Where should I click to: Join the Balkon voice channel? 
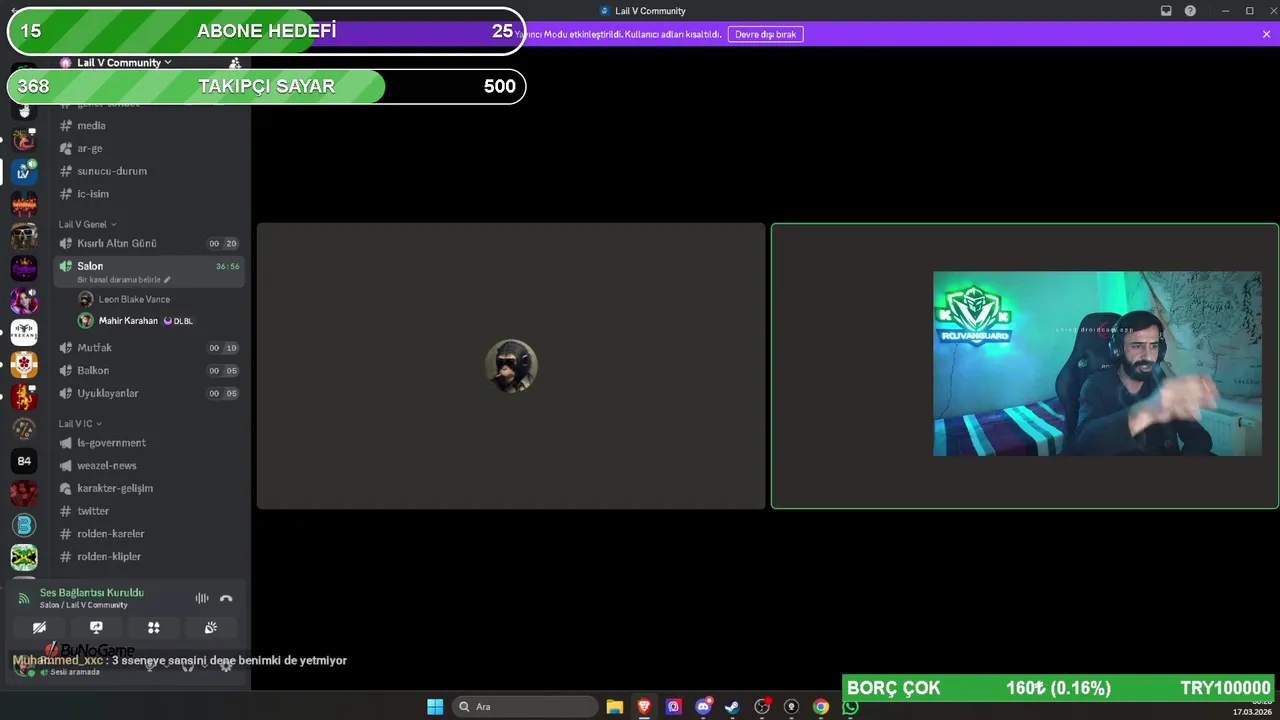[148, 371]
